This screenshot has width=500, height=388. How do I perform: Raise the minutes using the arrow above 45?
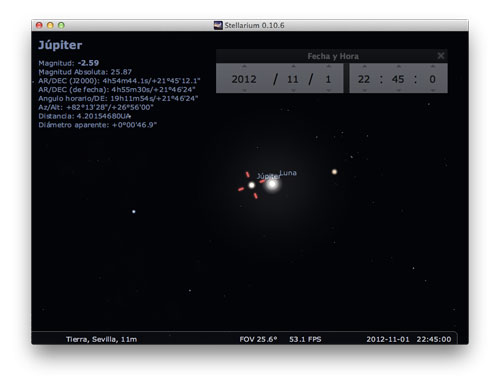[398, 66]
